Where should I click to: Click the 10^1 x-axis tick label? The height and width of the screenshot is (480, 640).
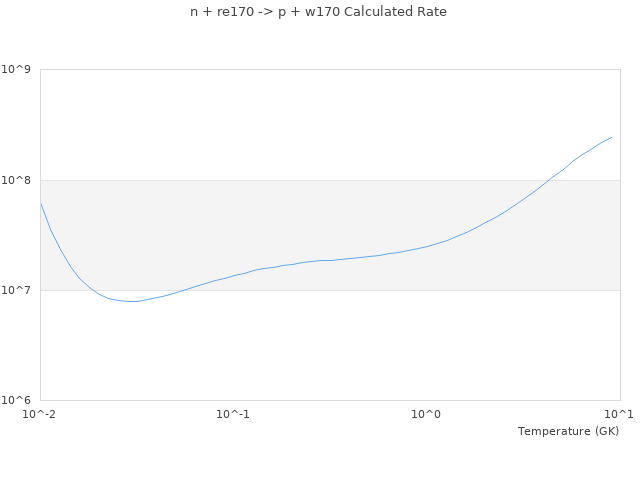618,414
